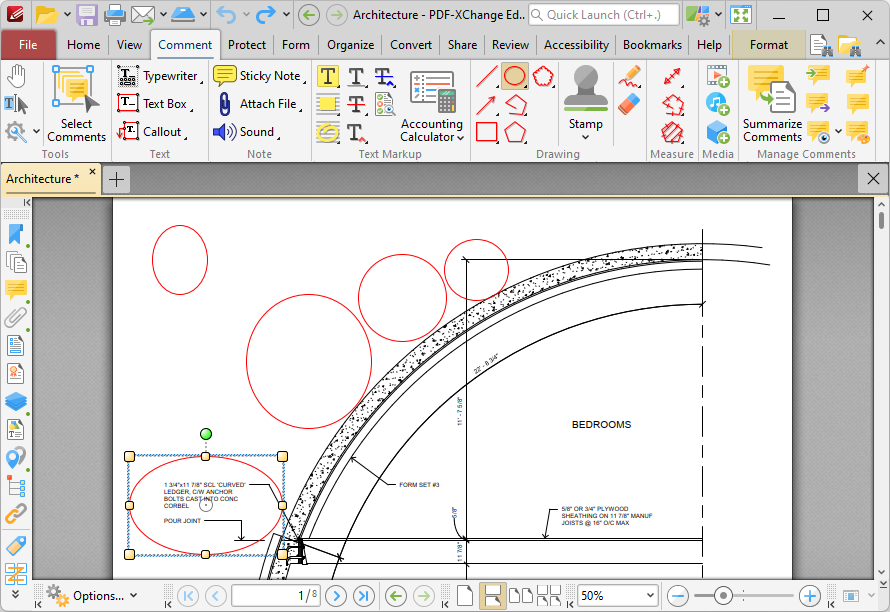
Task: Select the Pencil tool
Action: tap(630, 76)
